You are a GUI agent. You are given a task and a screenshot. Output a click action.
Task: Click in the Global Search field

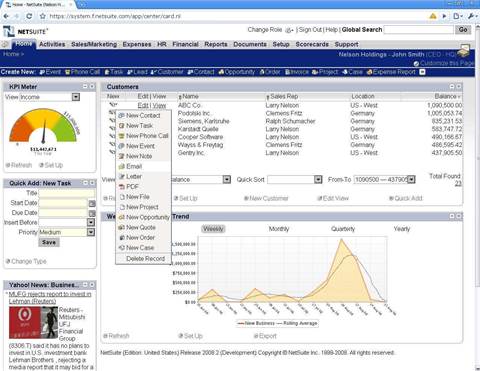tap(418, 30)
